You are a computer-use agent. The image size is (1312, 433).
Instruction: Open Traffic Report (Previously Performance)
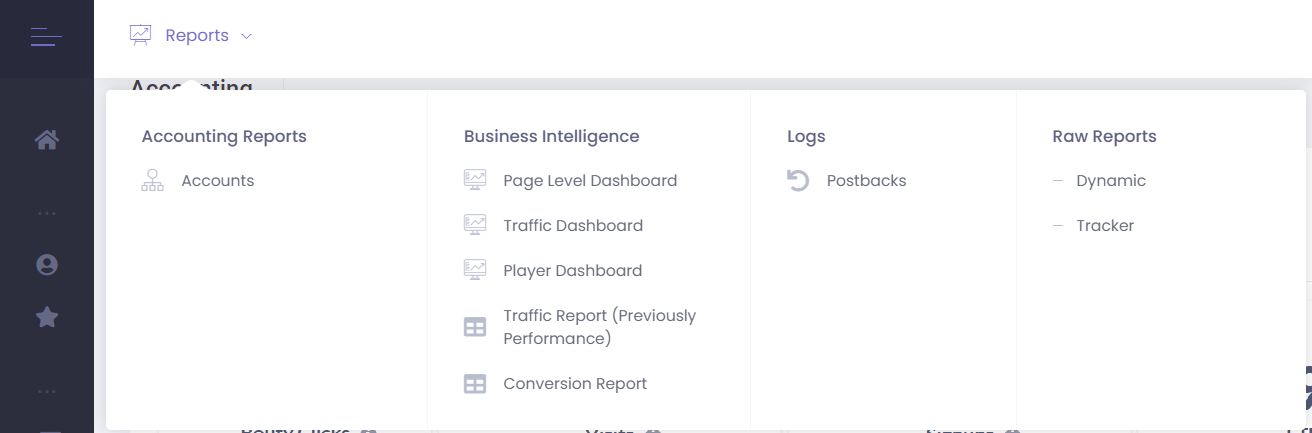(x=600, y=327)
